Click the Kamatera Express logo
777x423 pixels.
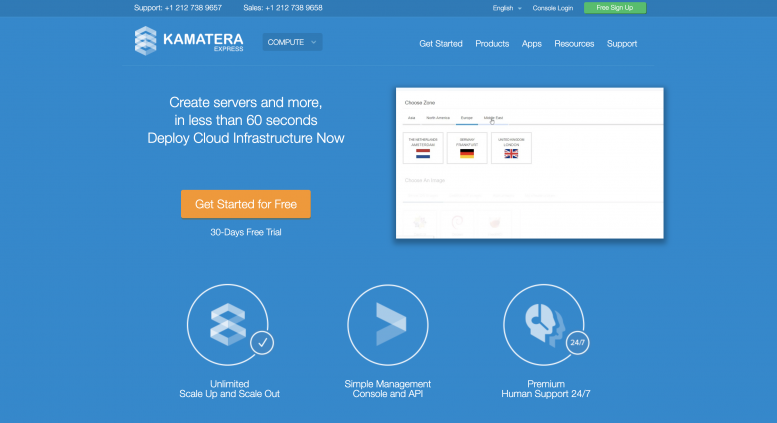(x=189, y=41)
